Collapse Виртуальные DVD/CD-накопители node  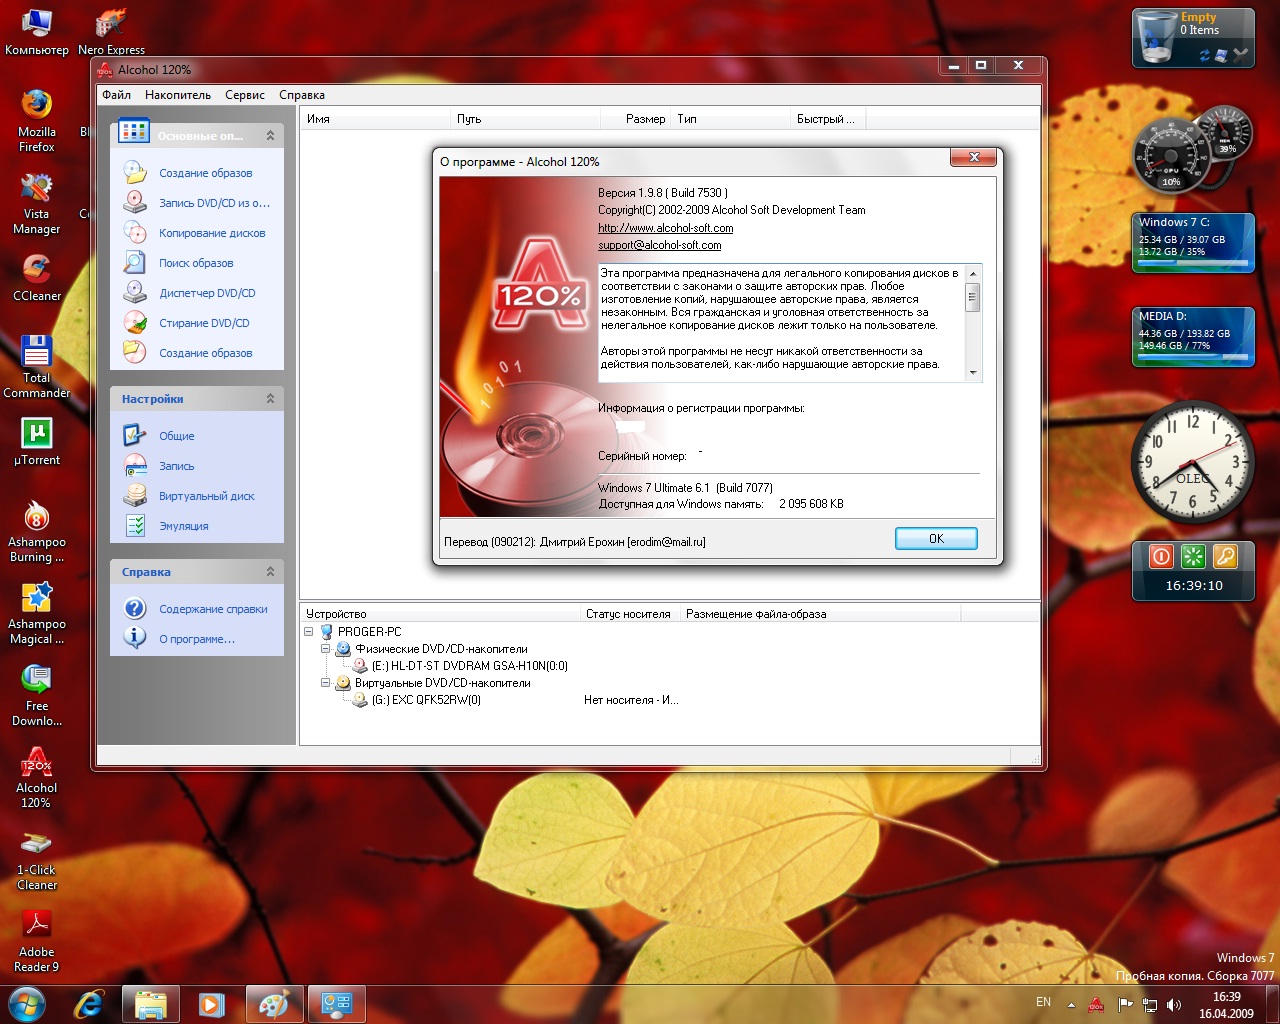pyautogui.click(x=325, y=683)
